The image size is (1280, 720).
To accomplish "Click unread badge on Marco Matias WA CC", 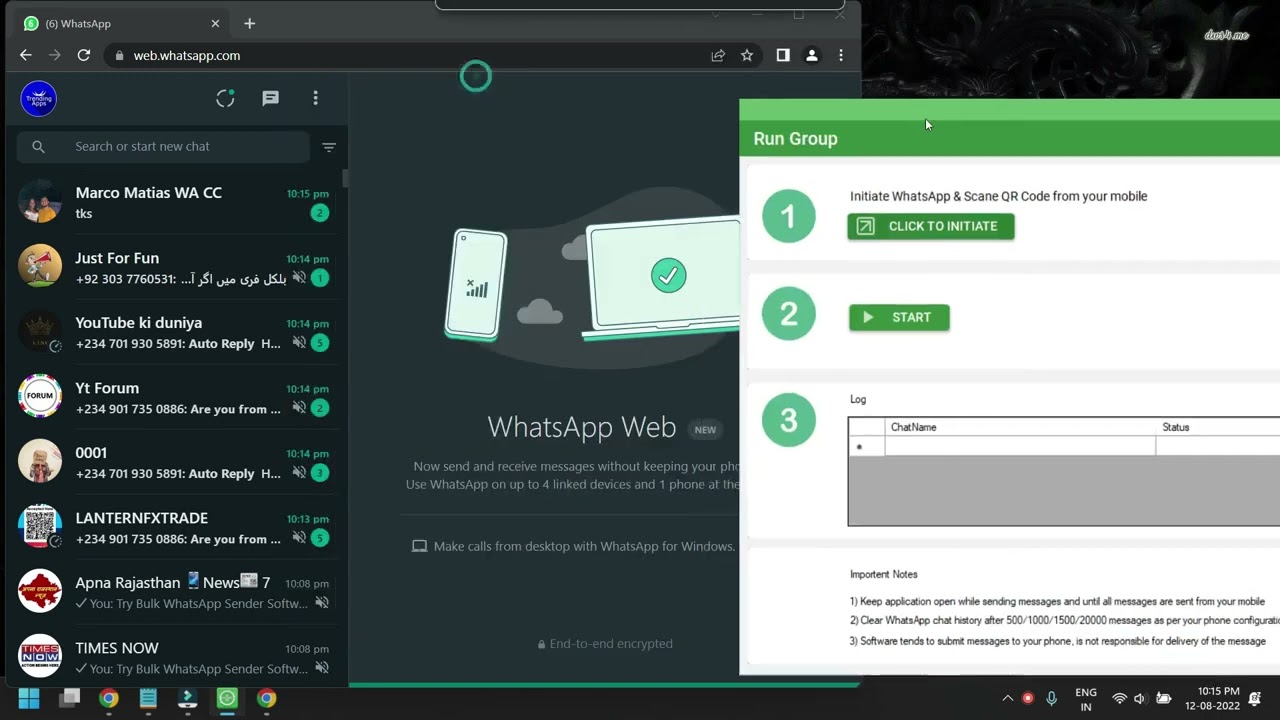I will [320, 213].
